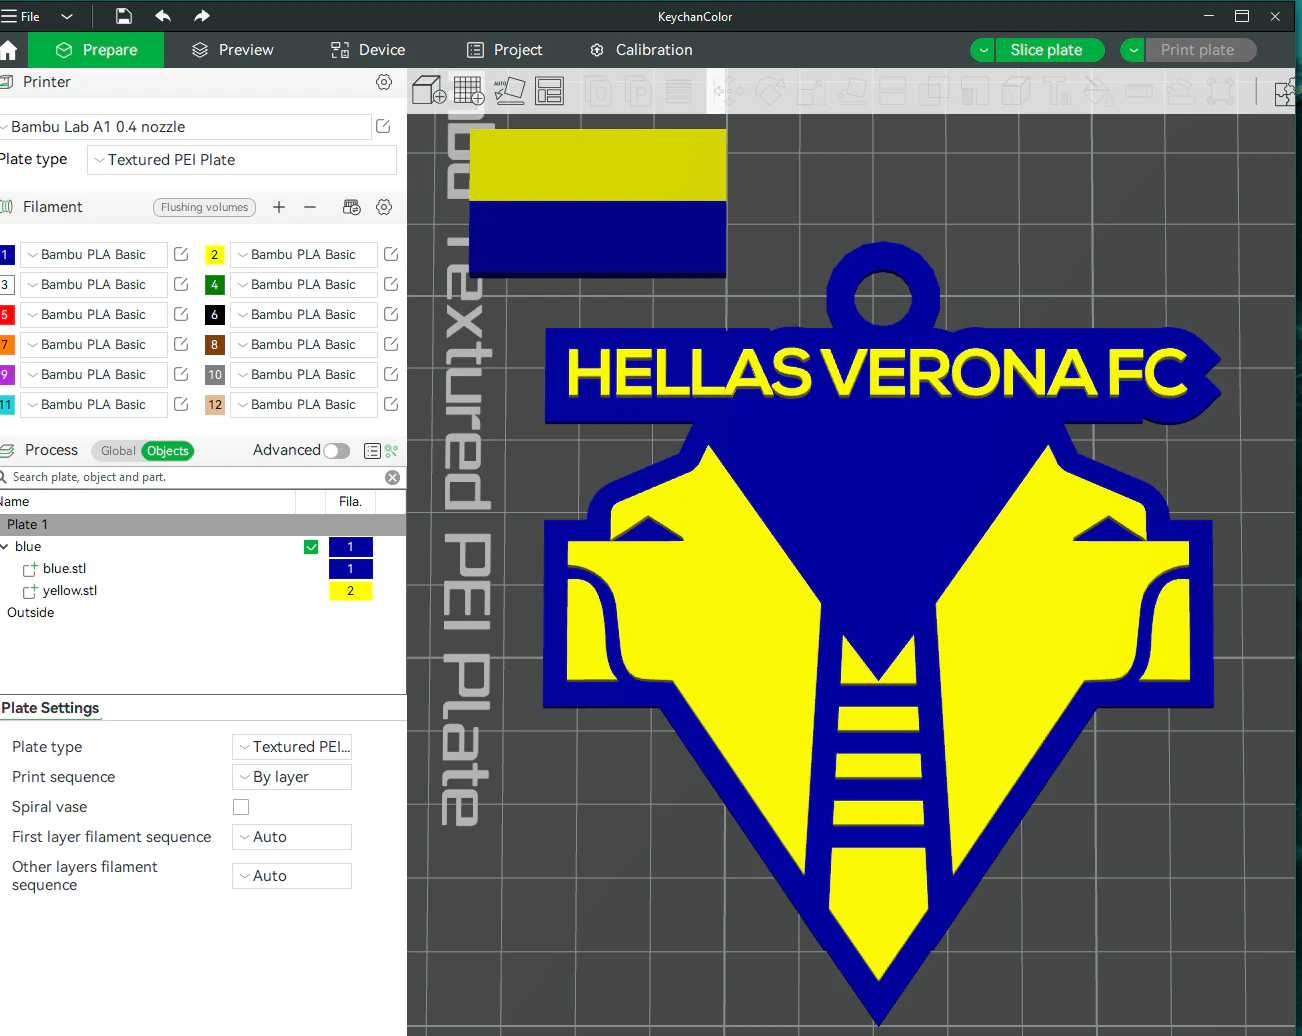Uncheck the printable checkbox for blue object
Viewport: 1302px width, 1036px height.
coord(311,547)
